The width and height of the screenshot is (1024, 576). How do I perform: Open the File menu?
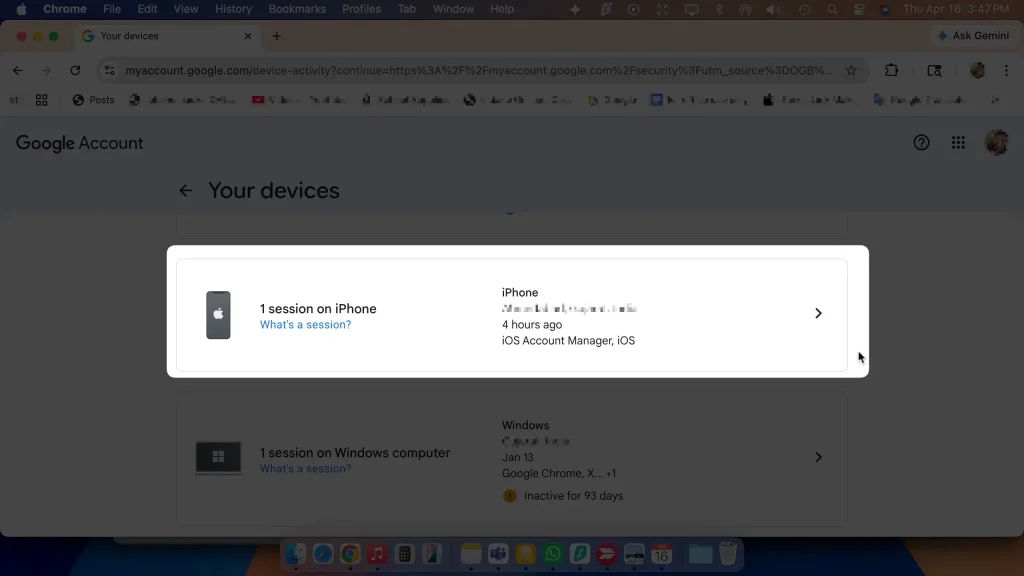pyautogui.click(x=112, y=9)
